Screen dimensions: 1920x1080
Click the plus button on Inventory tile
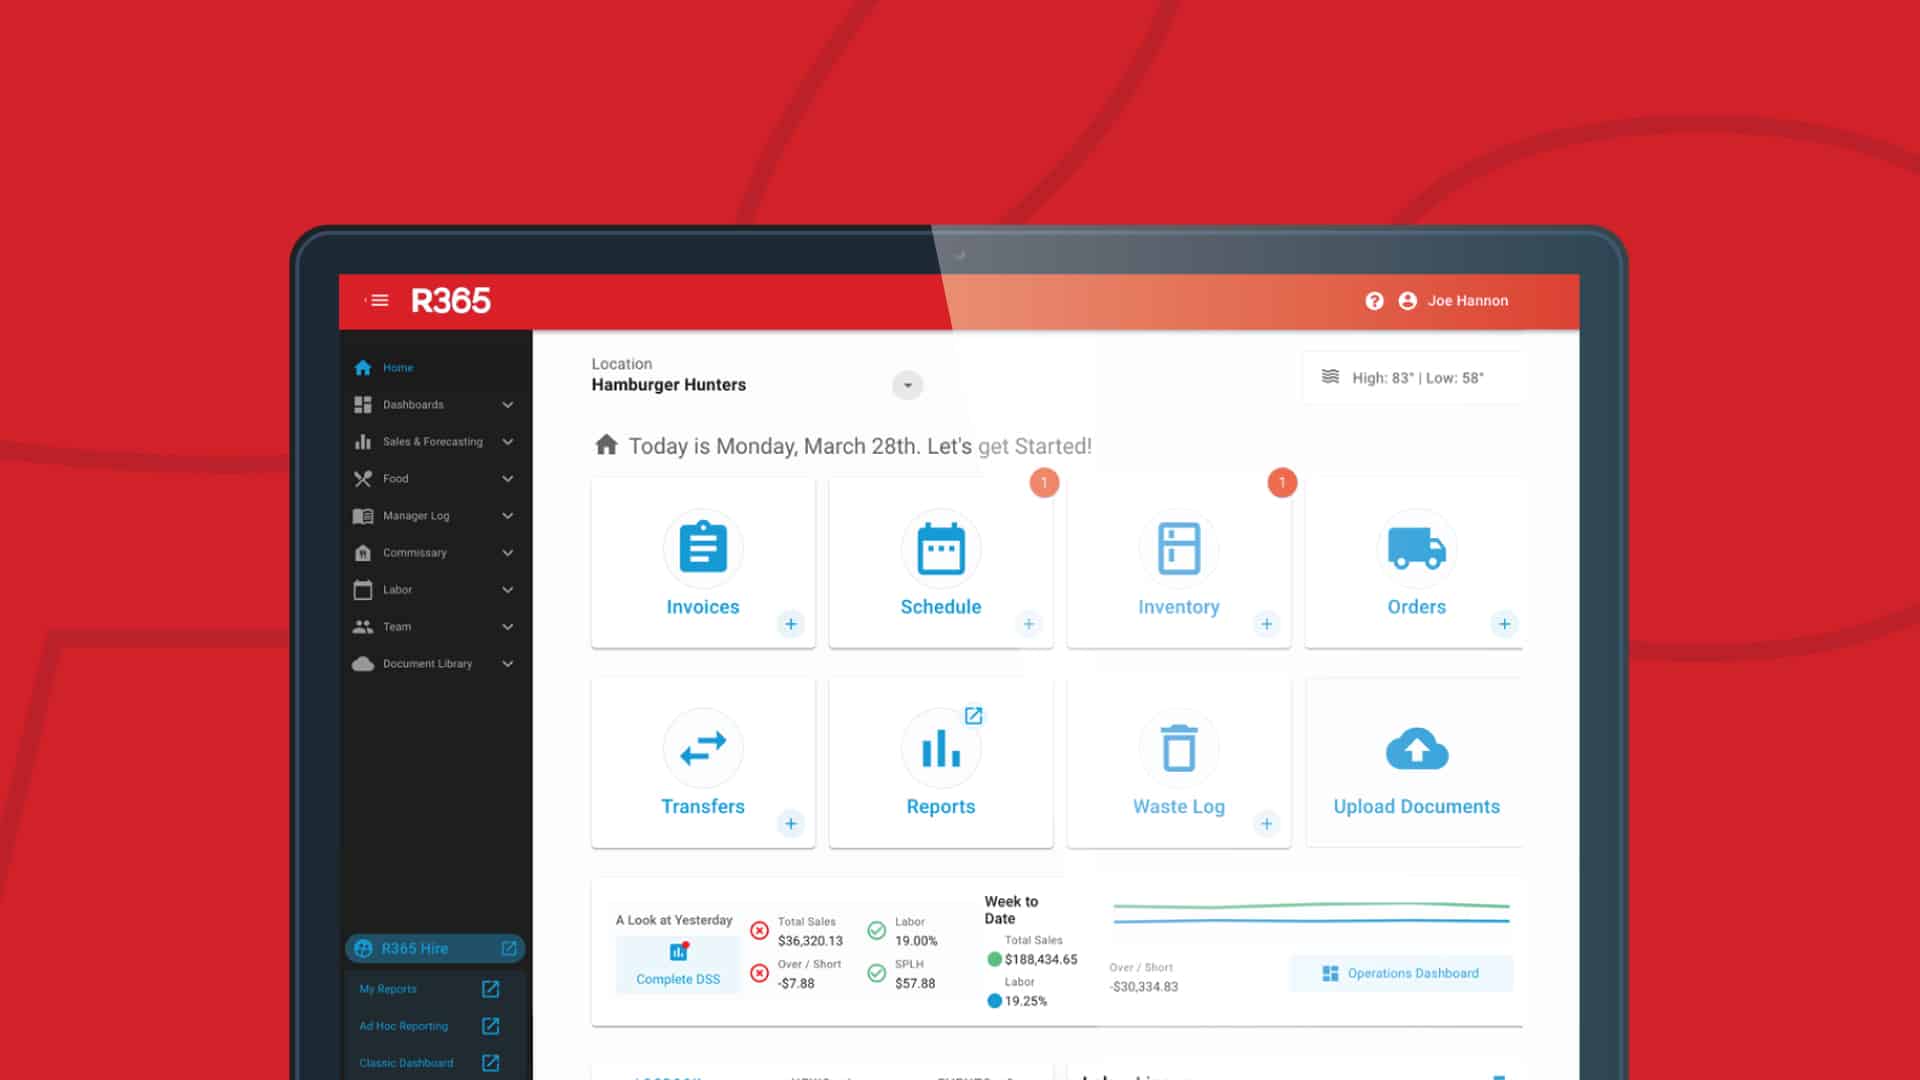[x=1267, y=624]
